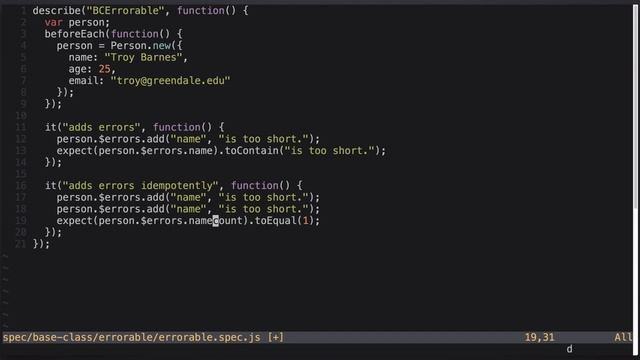
Task: Click the "Troy Barnes" name string
Action: coord(143,57)
